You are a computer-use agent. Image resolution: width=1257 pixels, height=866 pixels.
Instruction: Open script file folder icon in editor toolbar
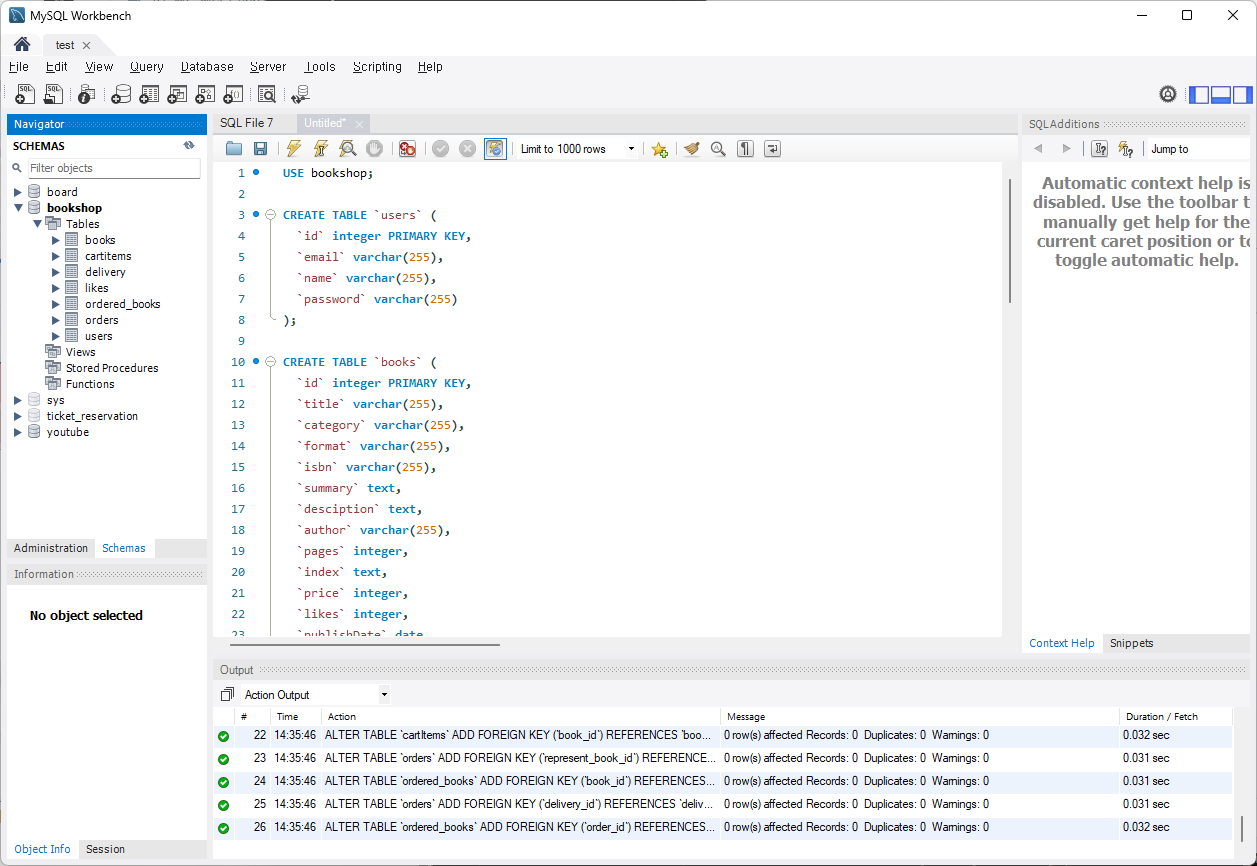[x=234, y=149]
